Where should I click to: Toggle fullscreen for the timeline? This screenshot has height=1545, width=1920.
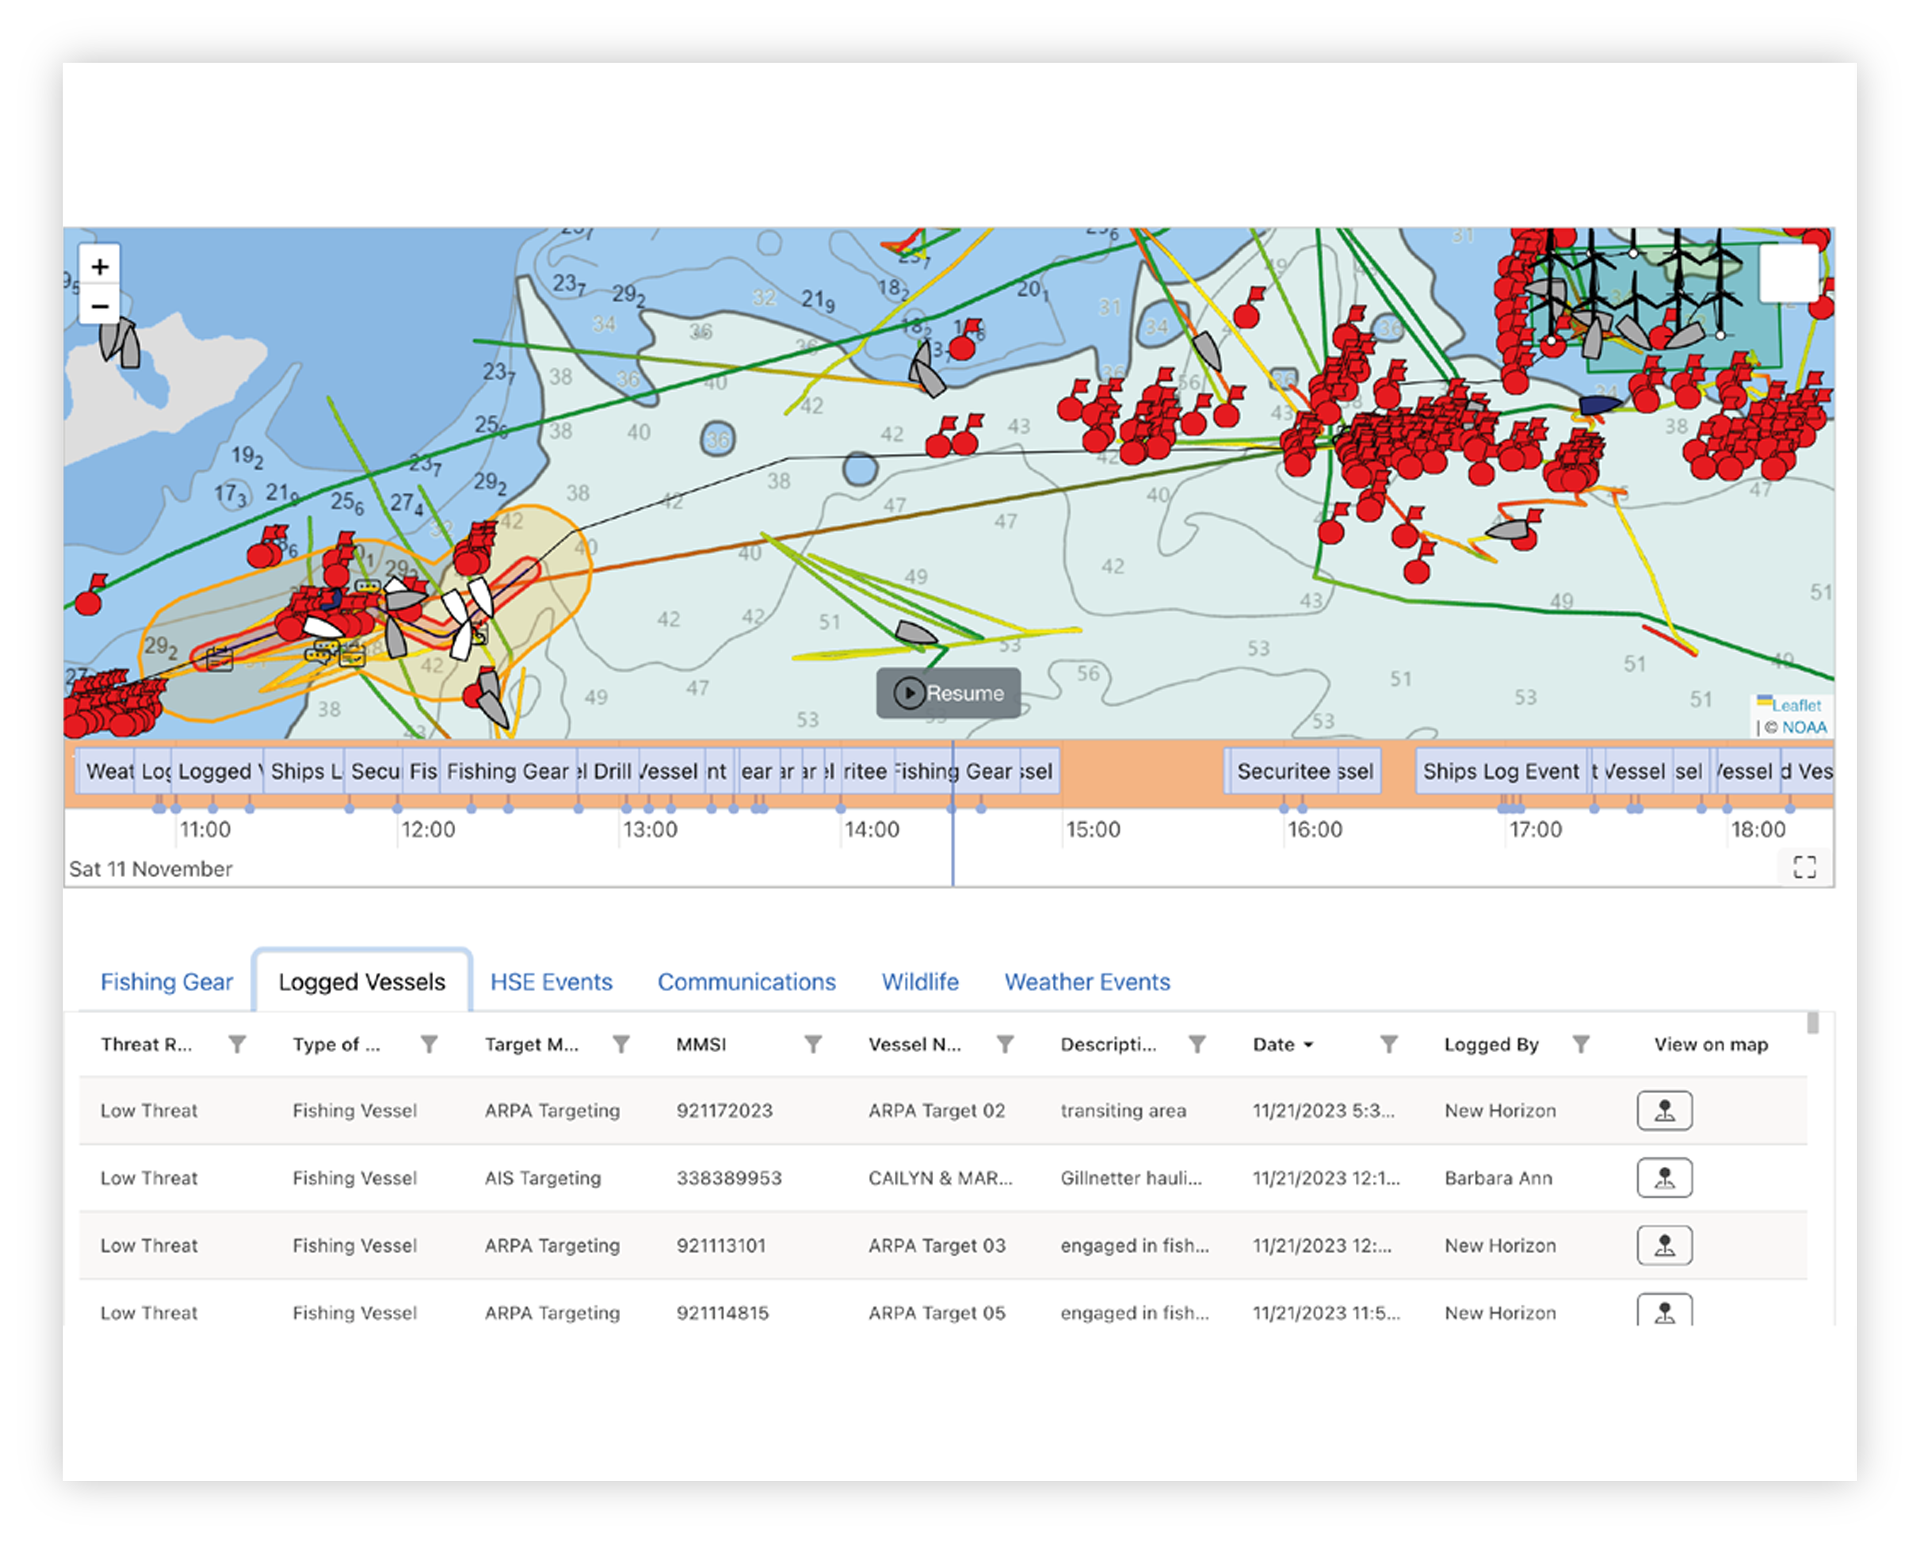coord(1804,867)
